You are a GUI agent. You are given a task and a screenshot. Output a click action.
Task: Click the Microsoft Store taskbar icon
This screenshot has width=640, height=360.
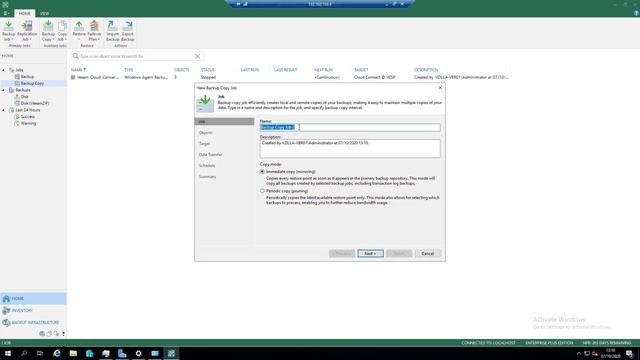coord(89,353)
